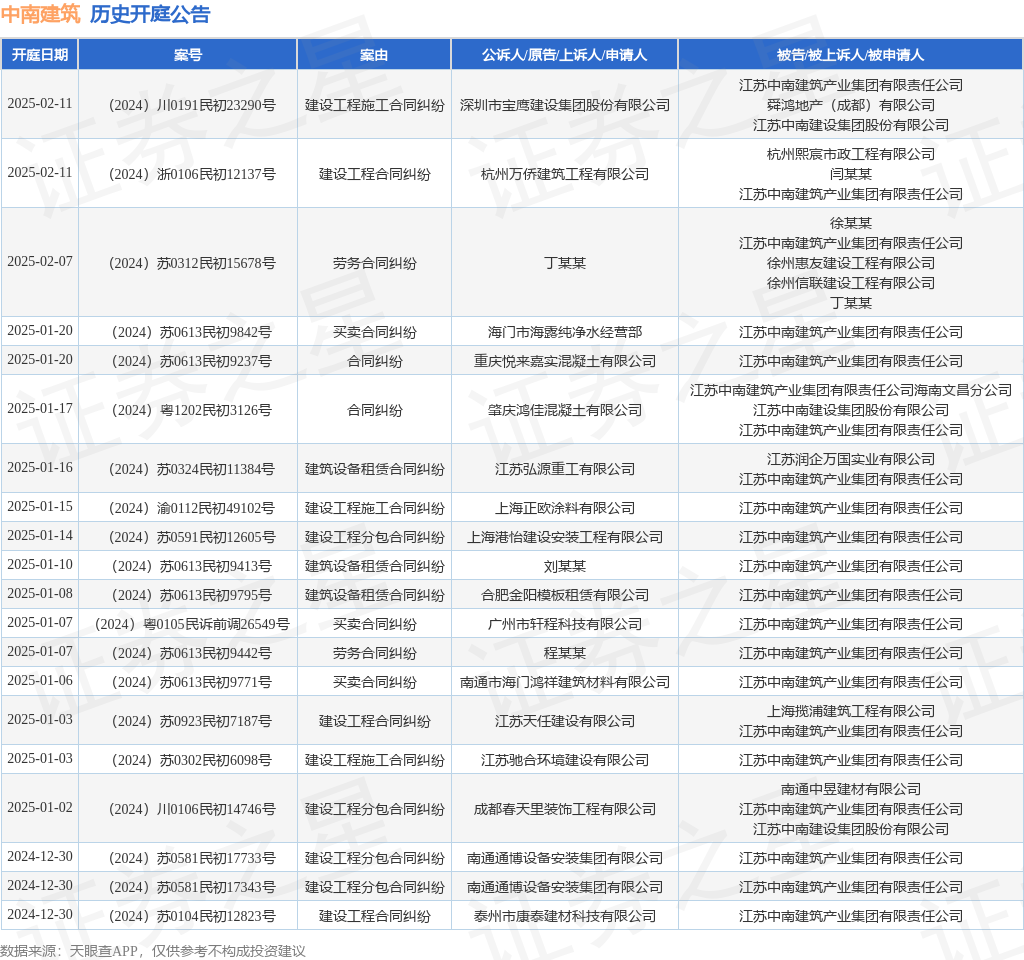Screen dimensions: 1024x960
Task: Click plaintiff 肇庆鸿佳混凝土有限公司
Action: pos(565,410)
